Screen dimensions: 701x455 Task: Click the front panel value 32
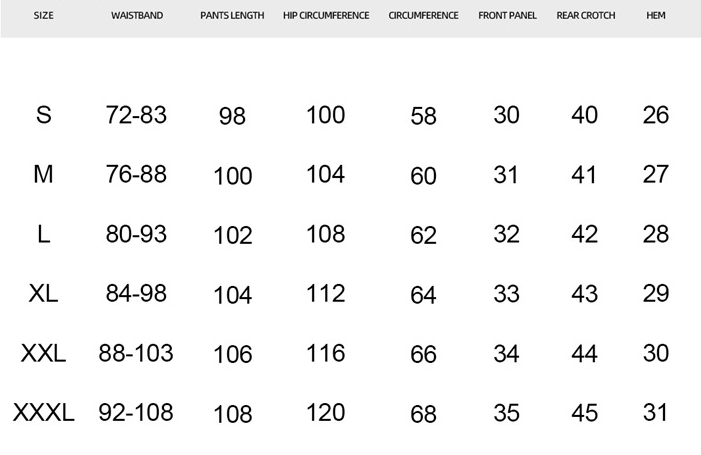(x=507, y=234)
